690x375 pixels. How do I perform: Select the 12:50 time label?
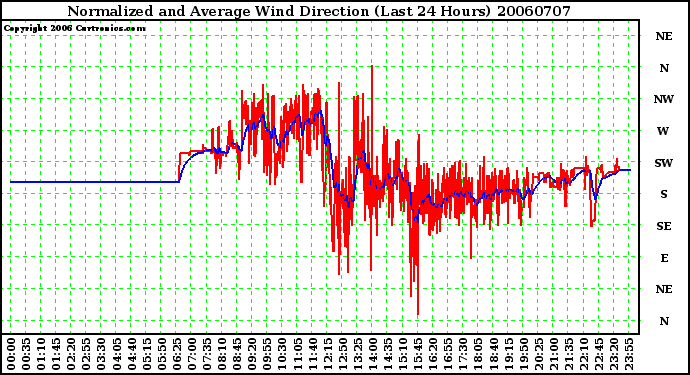tap(342, 354)
